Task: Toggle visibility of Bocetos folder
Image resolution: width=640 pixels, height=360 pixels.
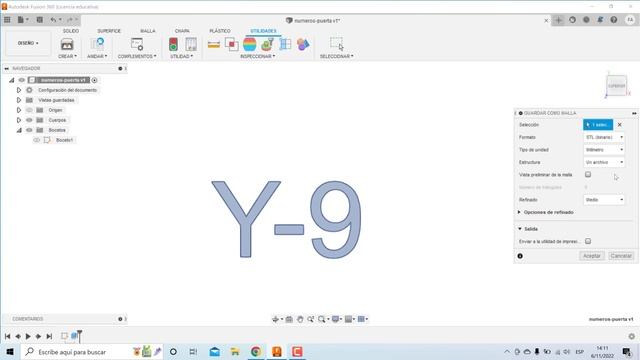Action: [x=29, y=130]
